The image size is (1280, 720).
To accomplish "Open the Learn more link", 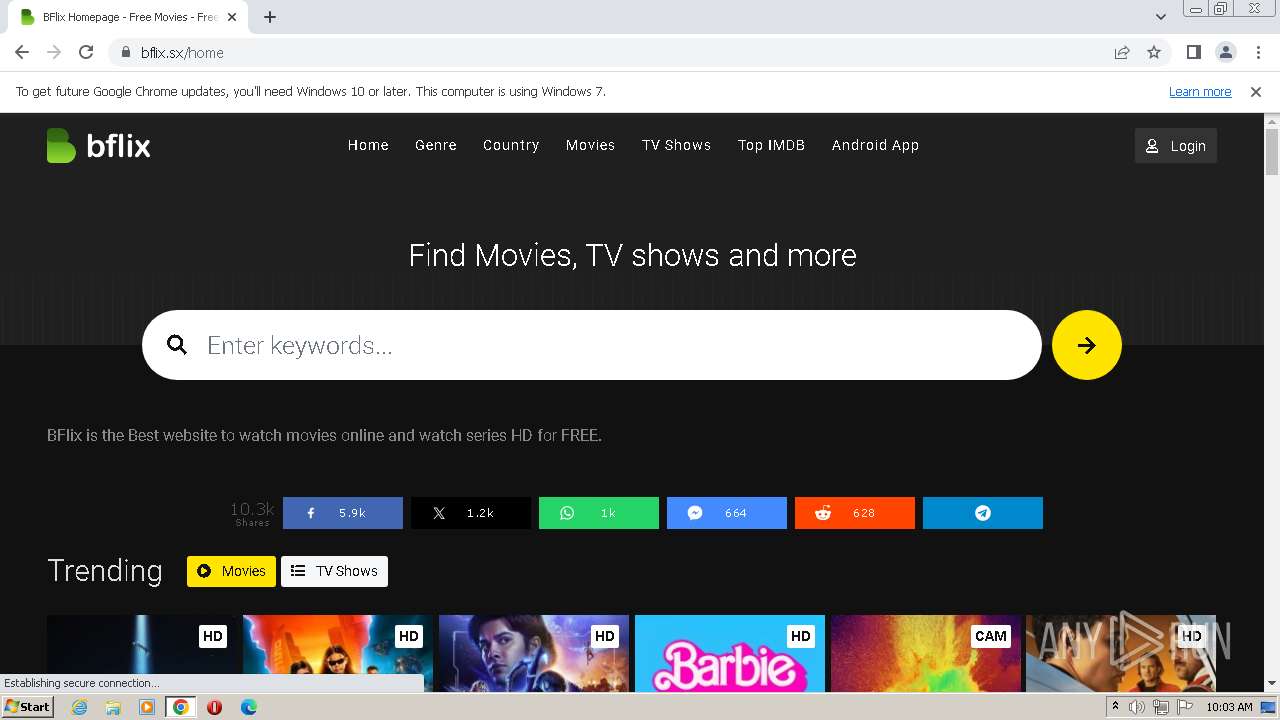I will (x=1200, y=92).
